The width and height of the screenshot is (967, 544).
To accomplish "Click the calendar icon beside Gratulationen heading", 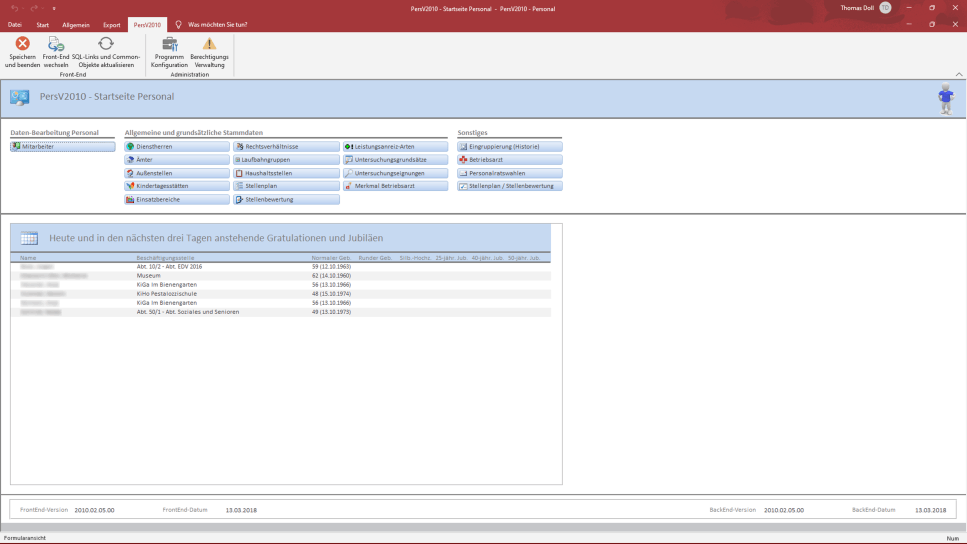I will (x=29, y=238).
